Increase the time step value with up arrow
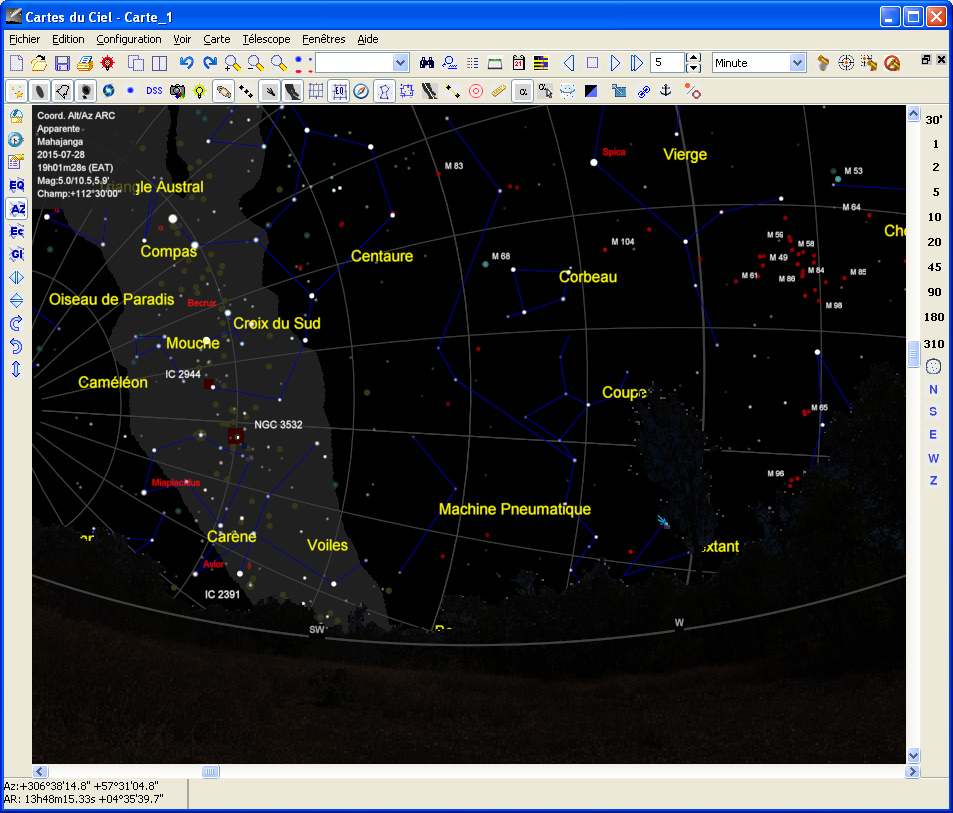The image size is (953, 813). pos(693,58)
